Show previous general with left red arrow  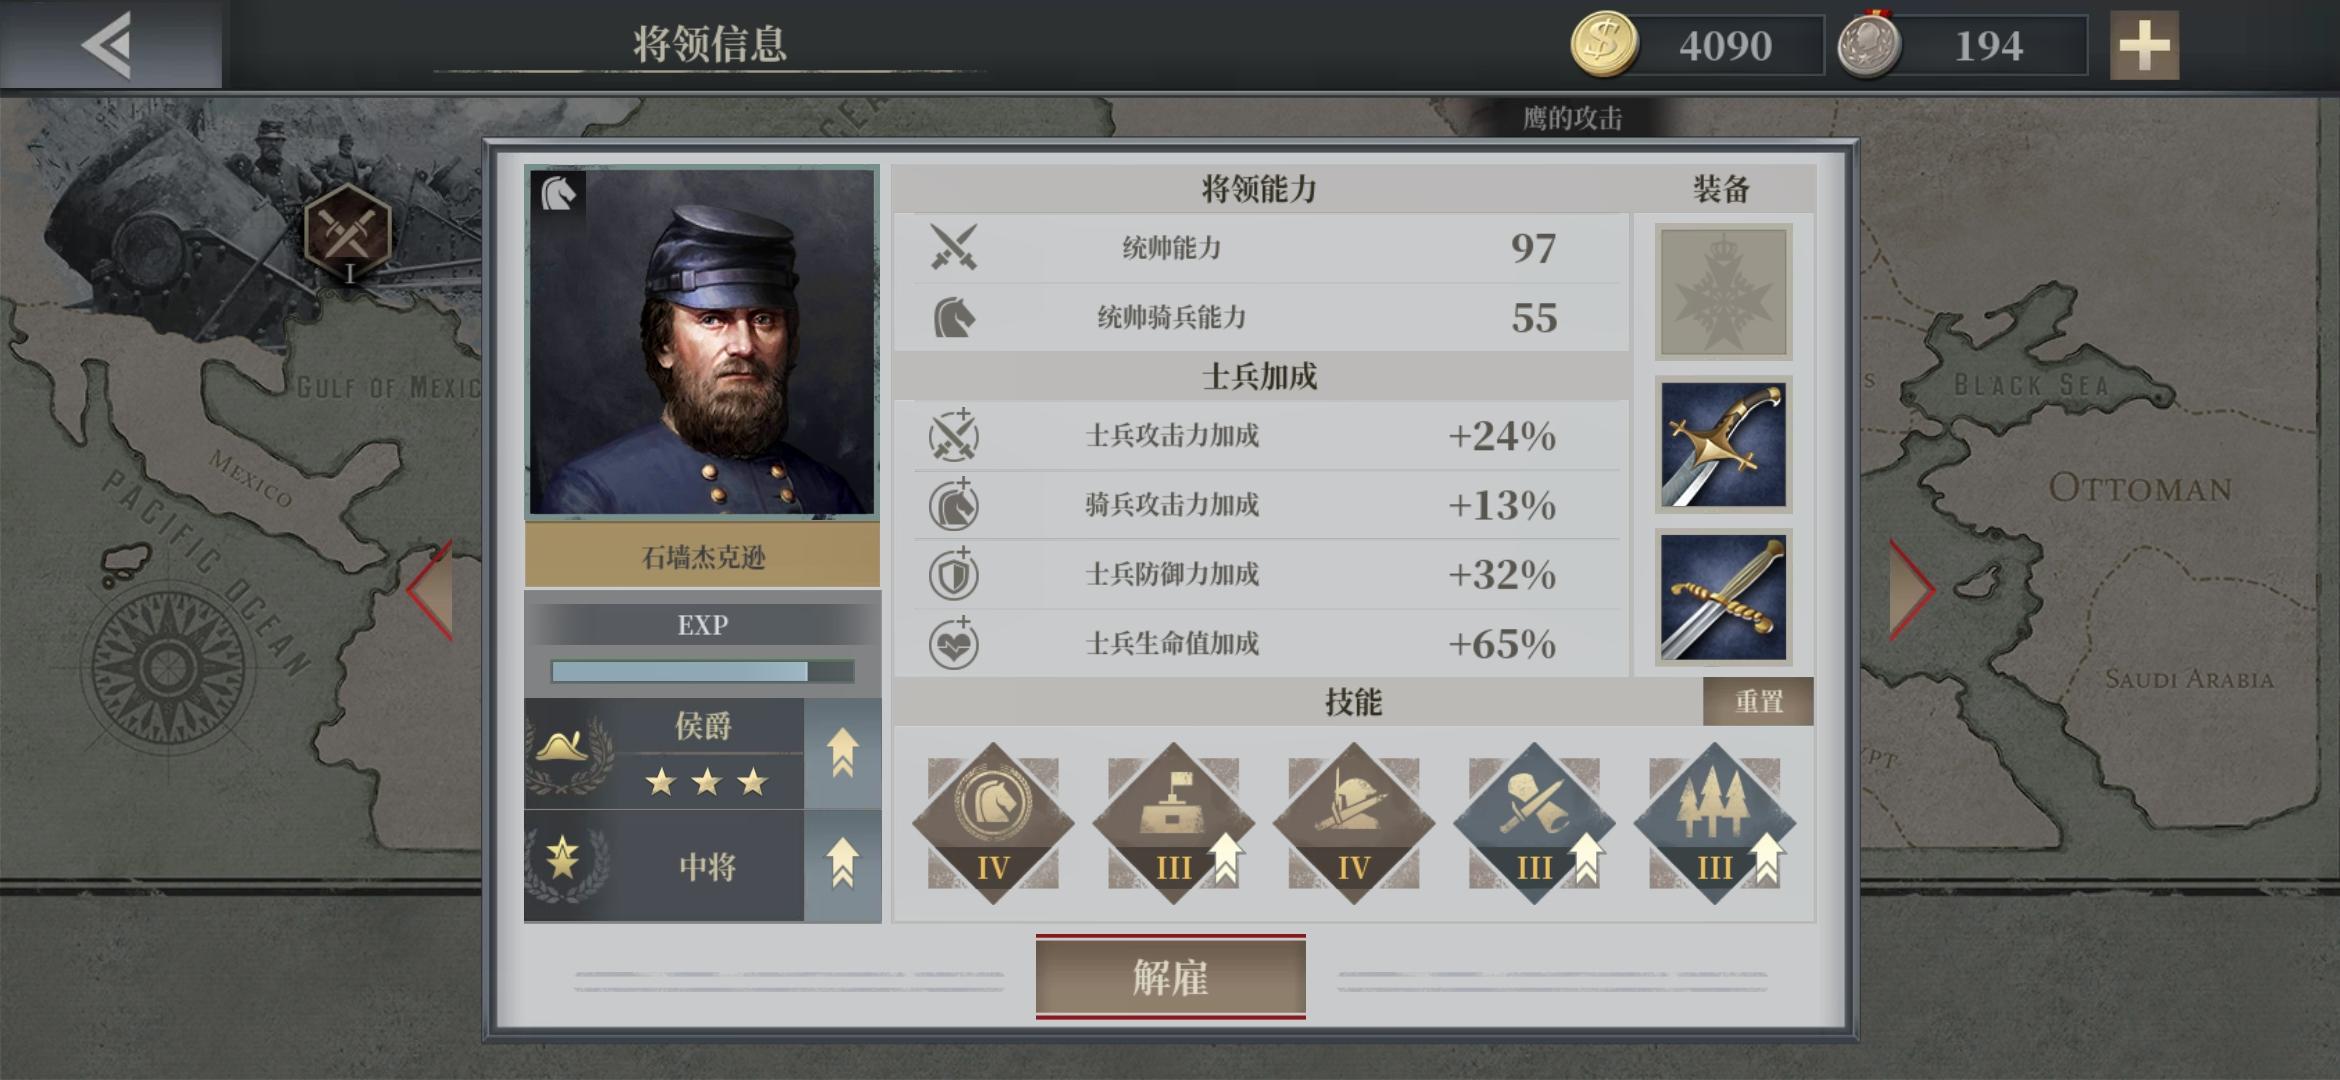tap(430, 590)
